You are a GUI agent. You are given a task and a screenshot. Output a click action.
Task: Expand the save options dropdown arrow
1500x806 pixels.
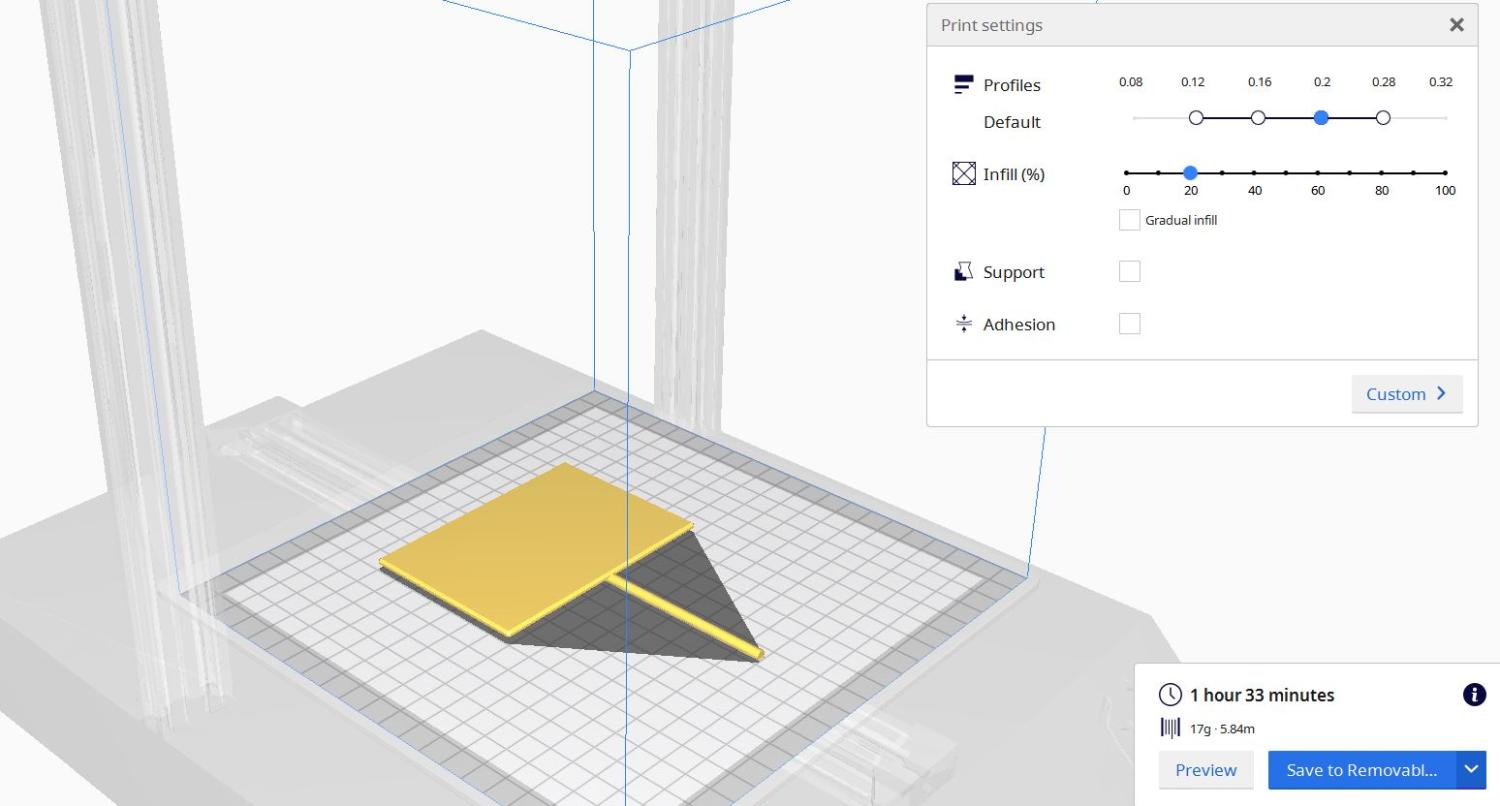(1471, 770)
